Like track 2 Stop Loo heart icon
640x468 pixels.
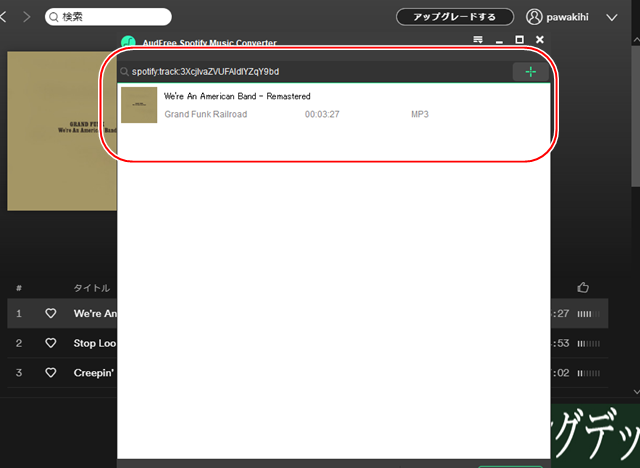coord(51,343)
